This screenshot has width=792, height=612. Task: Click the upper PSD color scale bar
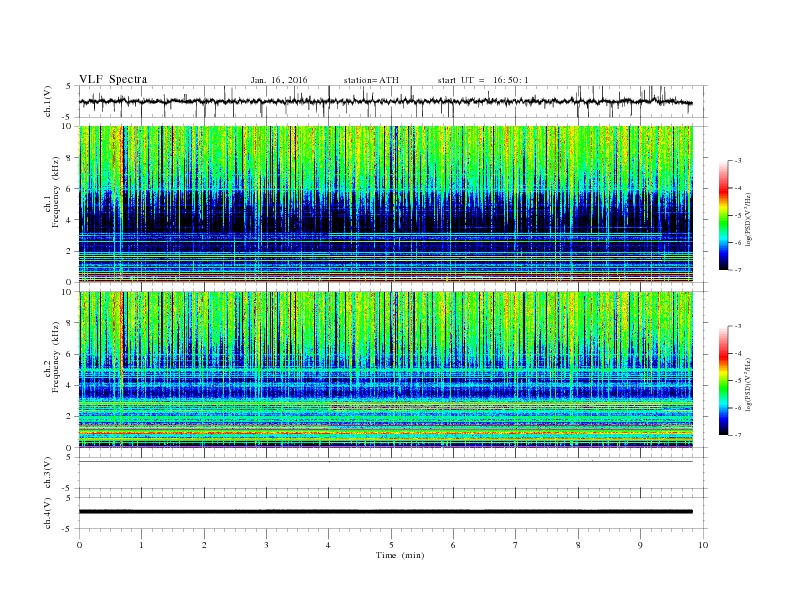tap(724, 215)
